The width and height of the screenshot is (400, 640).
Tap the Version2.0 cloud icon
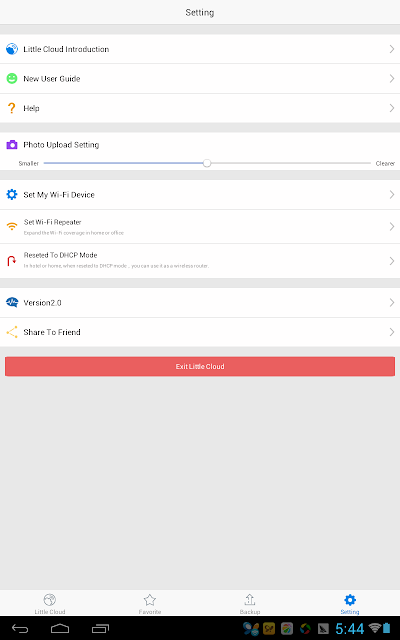coord(12,302)
